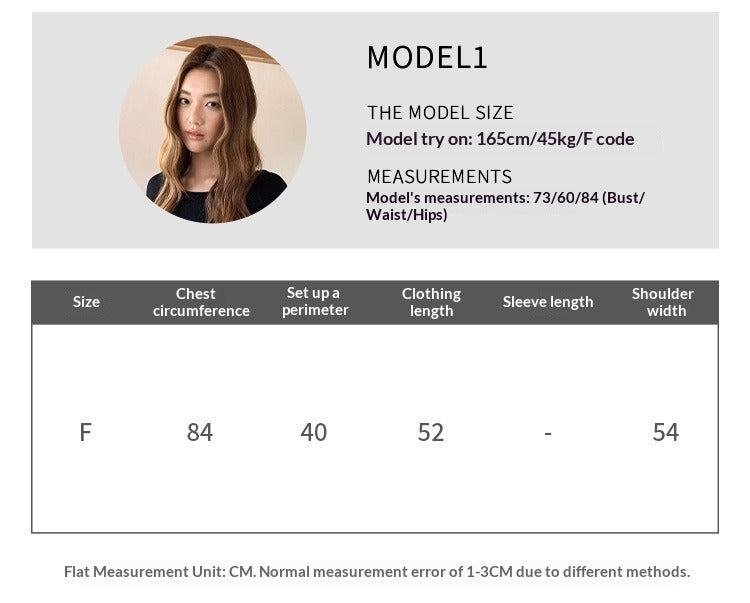Select the Chest circumference column header

(x=200, y=302)
